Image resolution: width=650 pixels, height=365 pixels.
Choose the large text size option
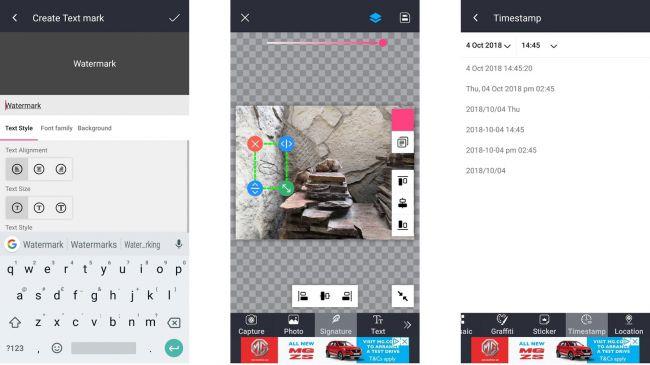[x=61, y=208]
